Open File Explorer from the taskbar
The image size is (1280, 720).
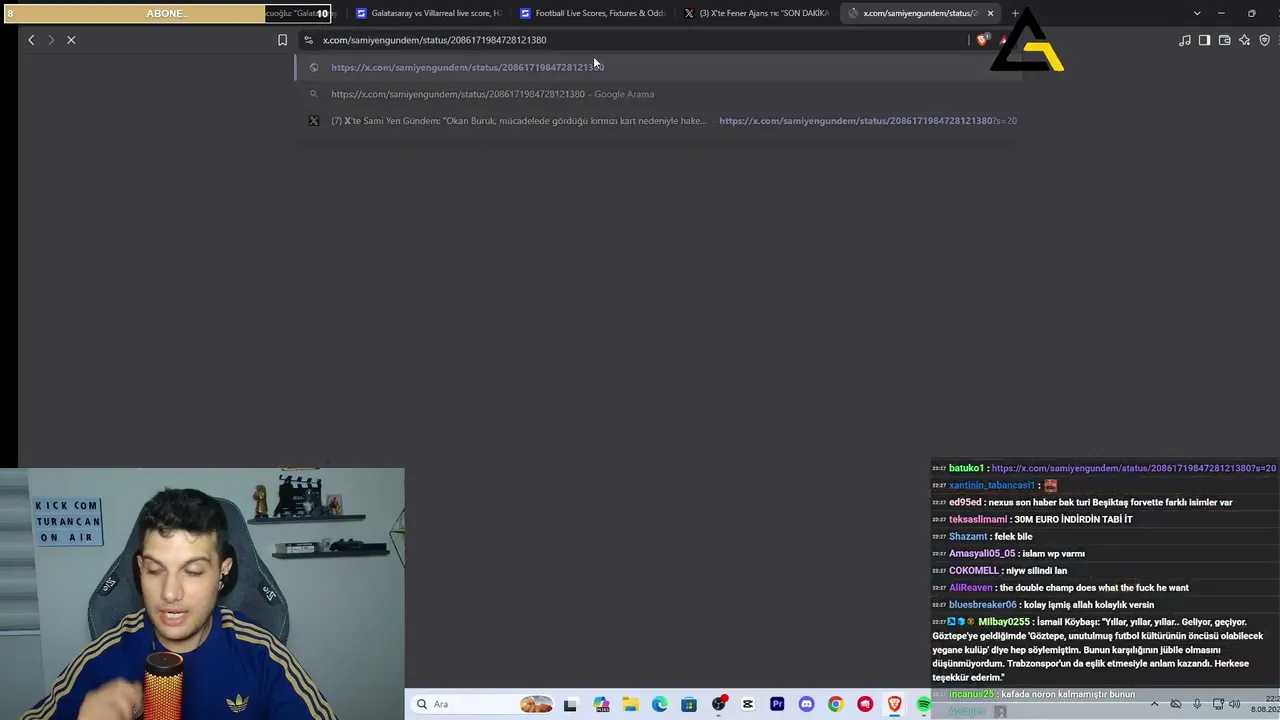(x=630, y=704)
